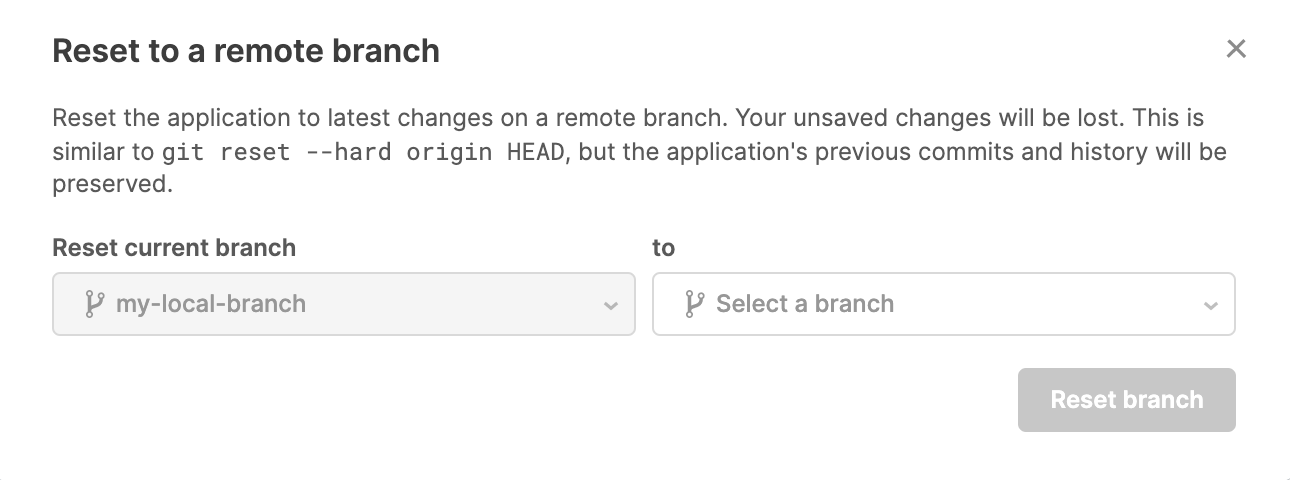Click the Reset branch button
Image resolution: width=1290 pixels, height=480 pixels.
(x=1127, y=400)
